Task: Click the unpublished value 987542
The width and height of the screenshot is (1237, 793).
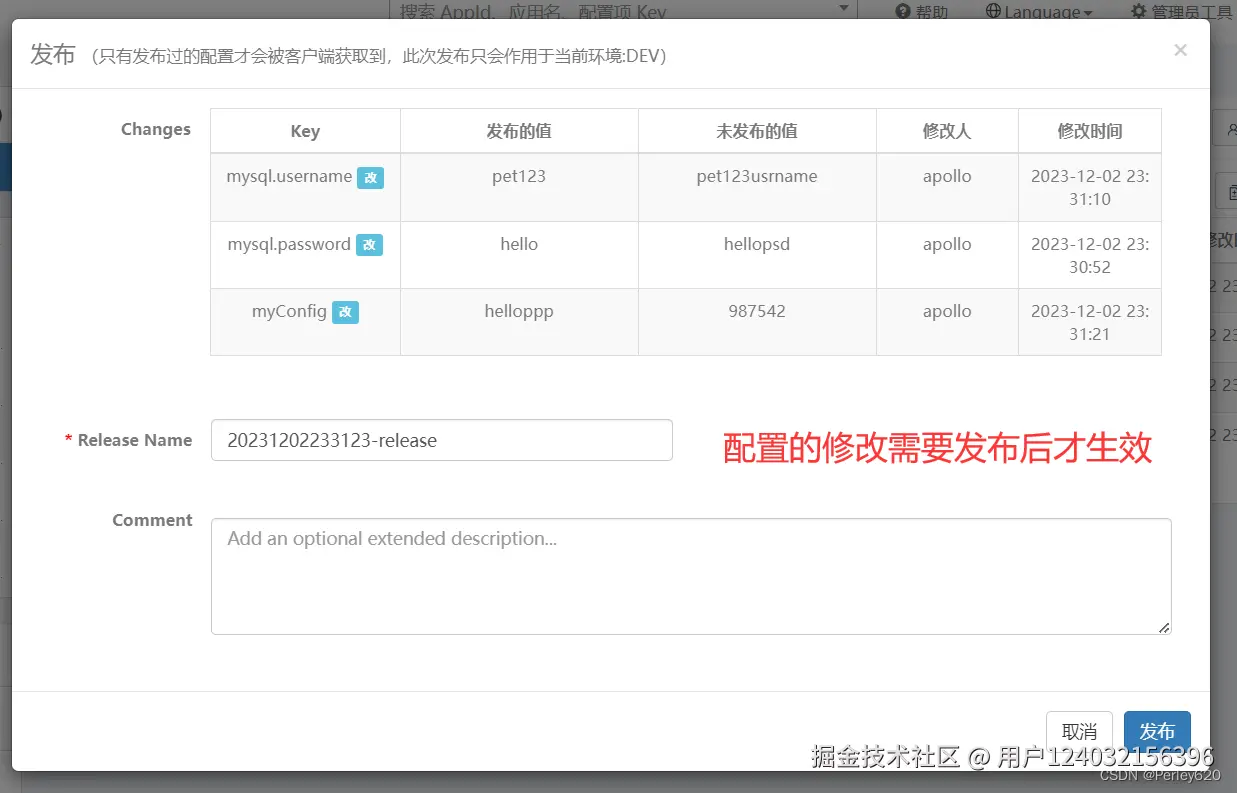Action: coord(757,311)
